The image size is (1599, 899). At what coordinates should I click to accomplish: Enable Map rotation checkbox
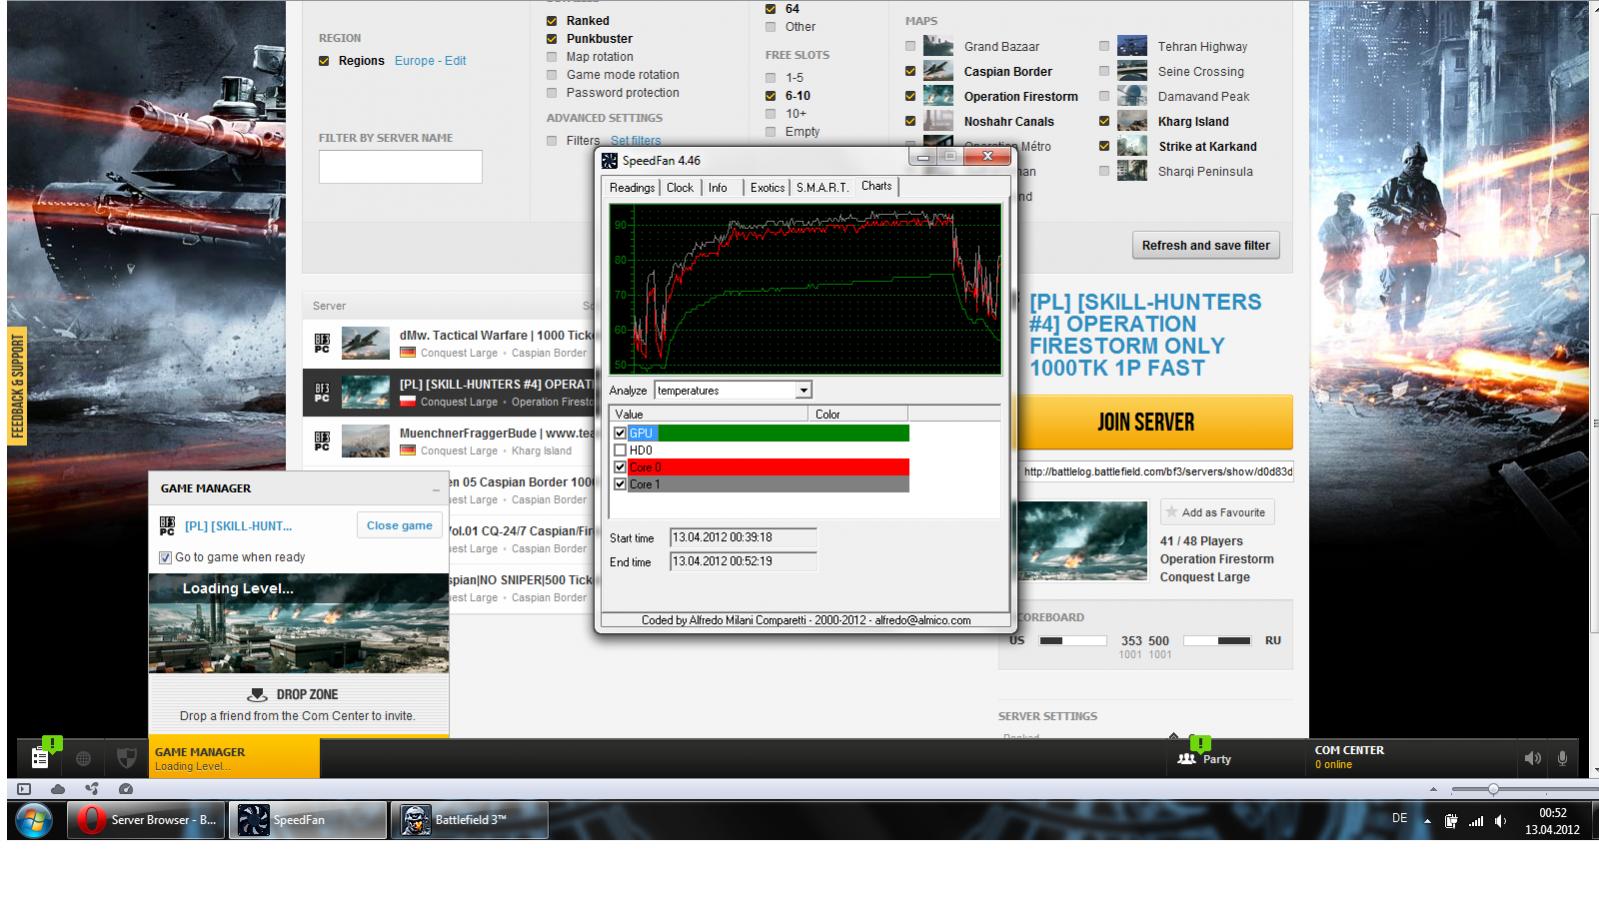point(551,57)
